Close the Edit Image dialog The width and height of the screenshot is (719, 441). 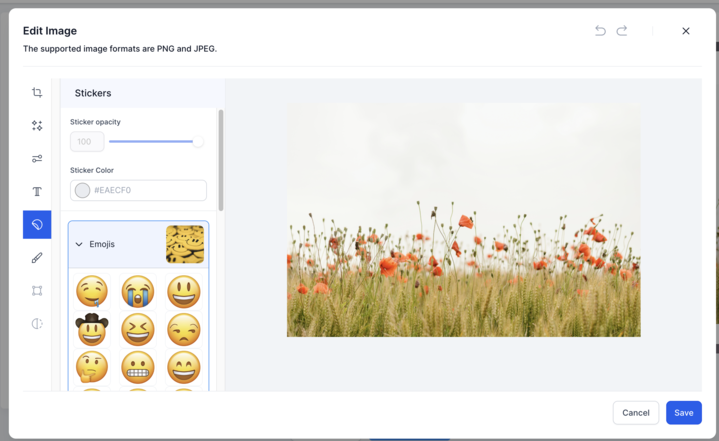coord(686,31)
